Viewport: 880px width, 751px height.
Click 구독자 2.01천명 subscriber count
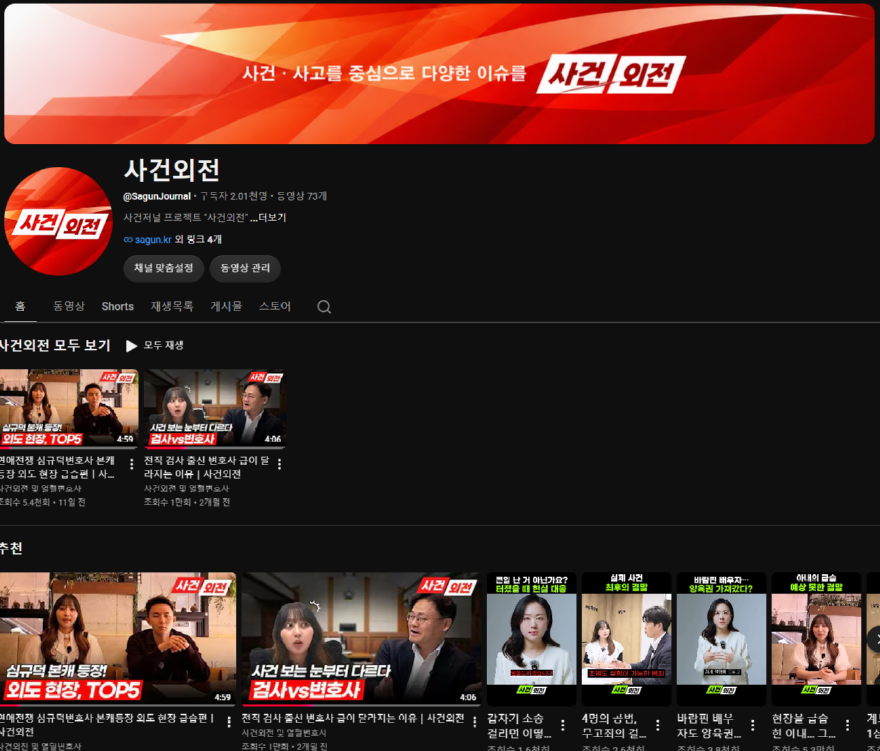pos(234,196)
